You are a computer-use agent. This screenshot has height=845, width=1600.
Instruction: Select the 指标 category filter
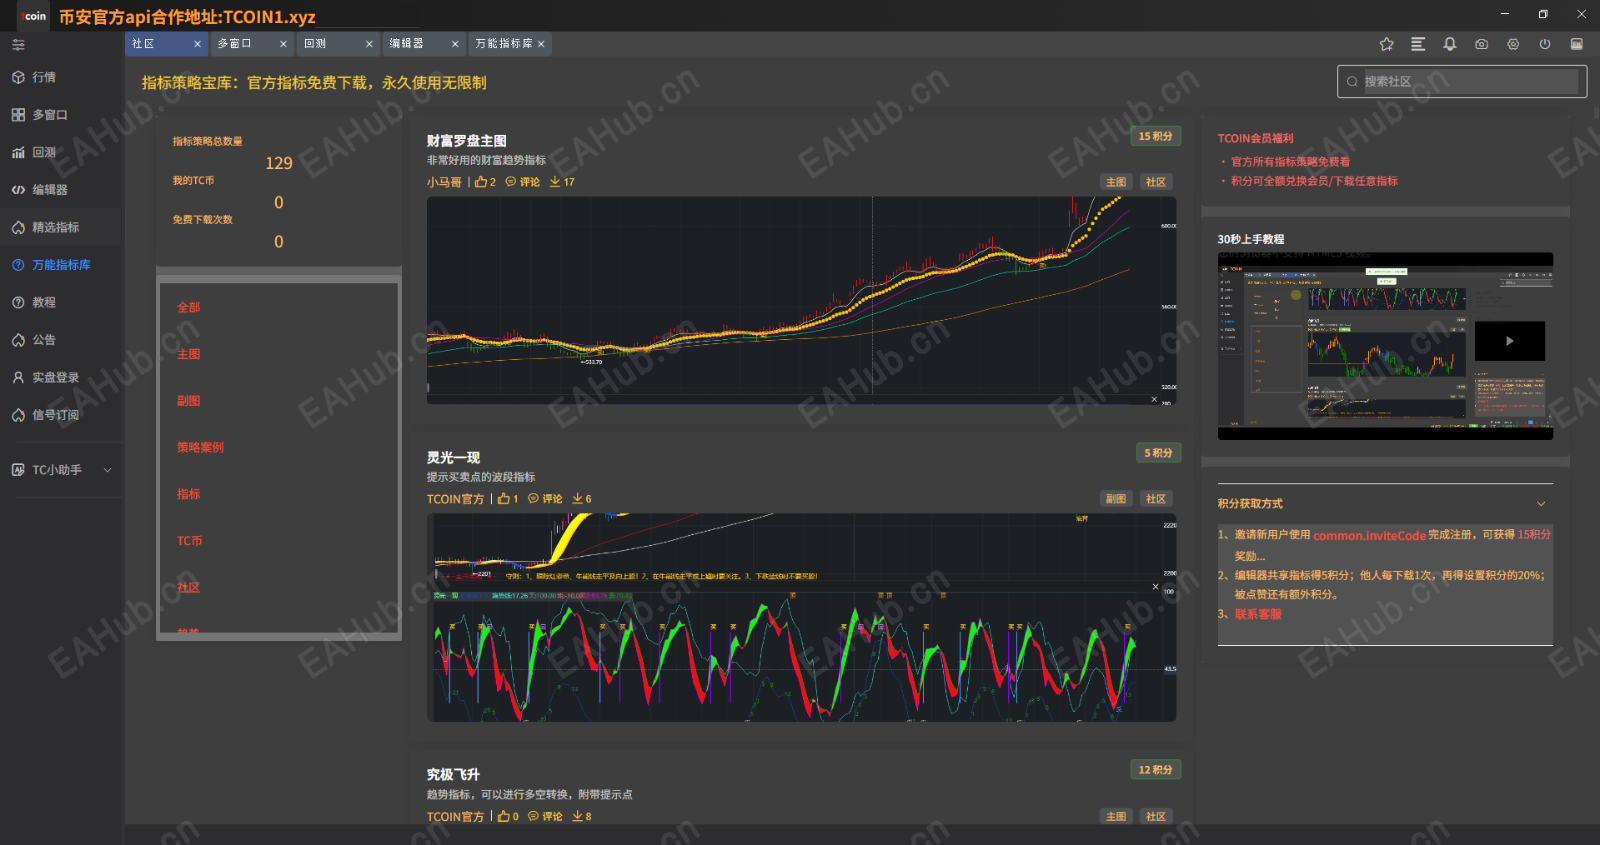[189, 494]
